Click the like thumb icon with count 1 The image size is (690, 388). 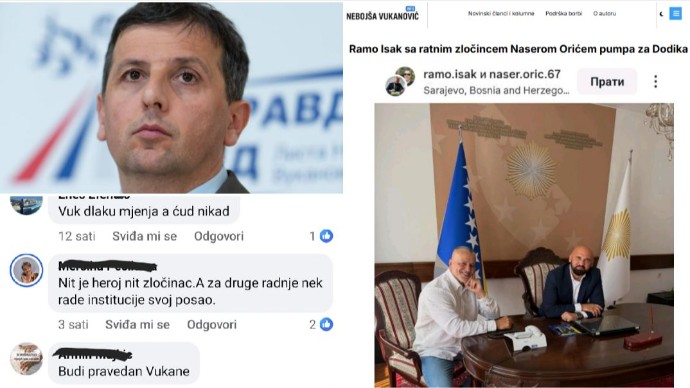pos(326,236)
